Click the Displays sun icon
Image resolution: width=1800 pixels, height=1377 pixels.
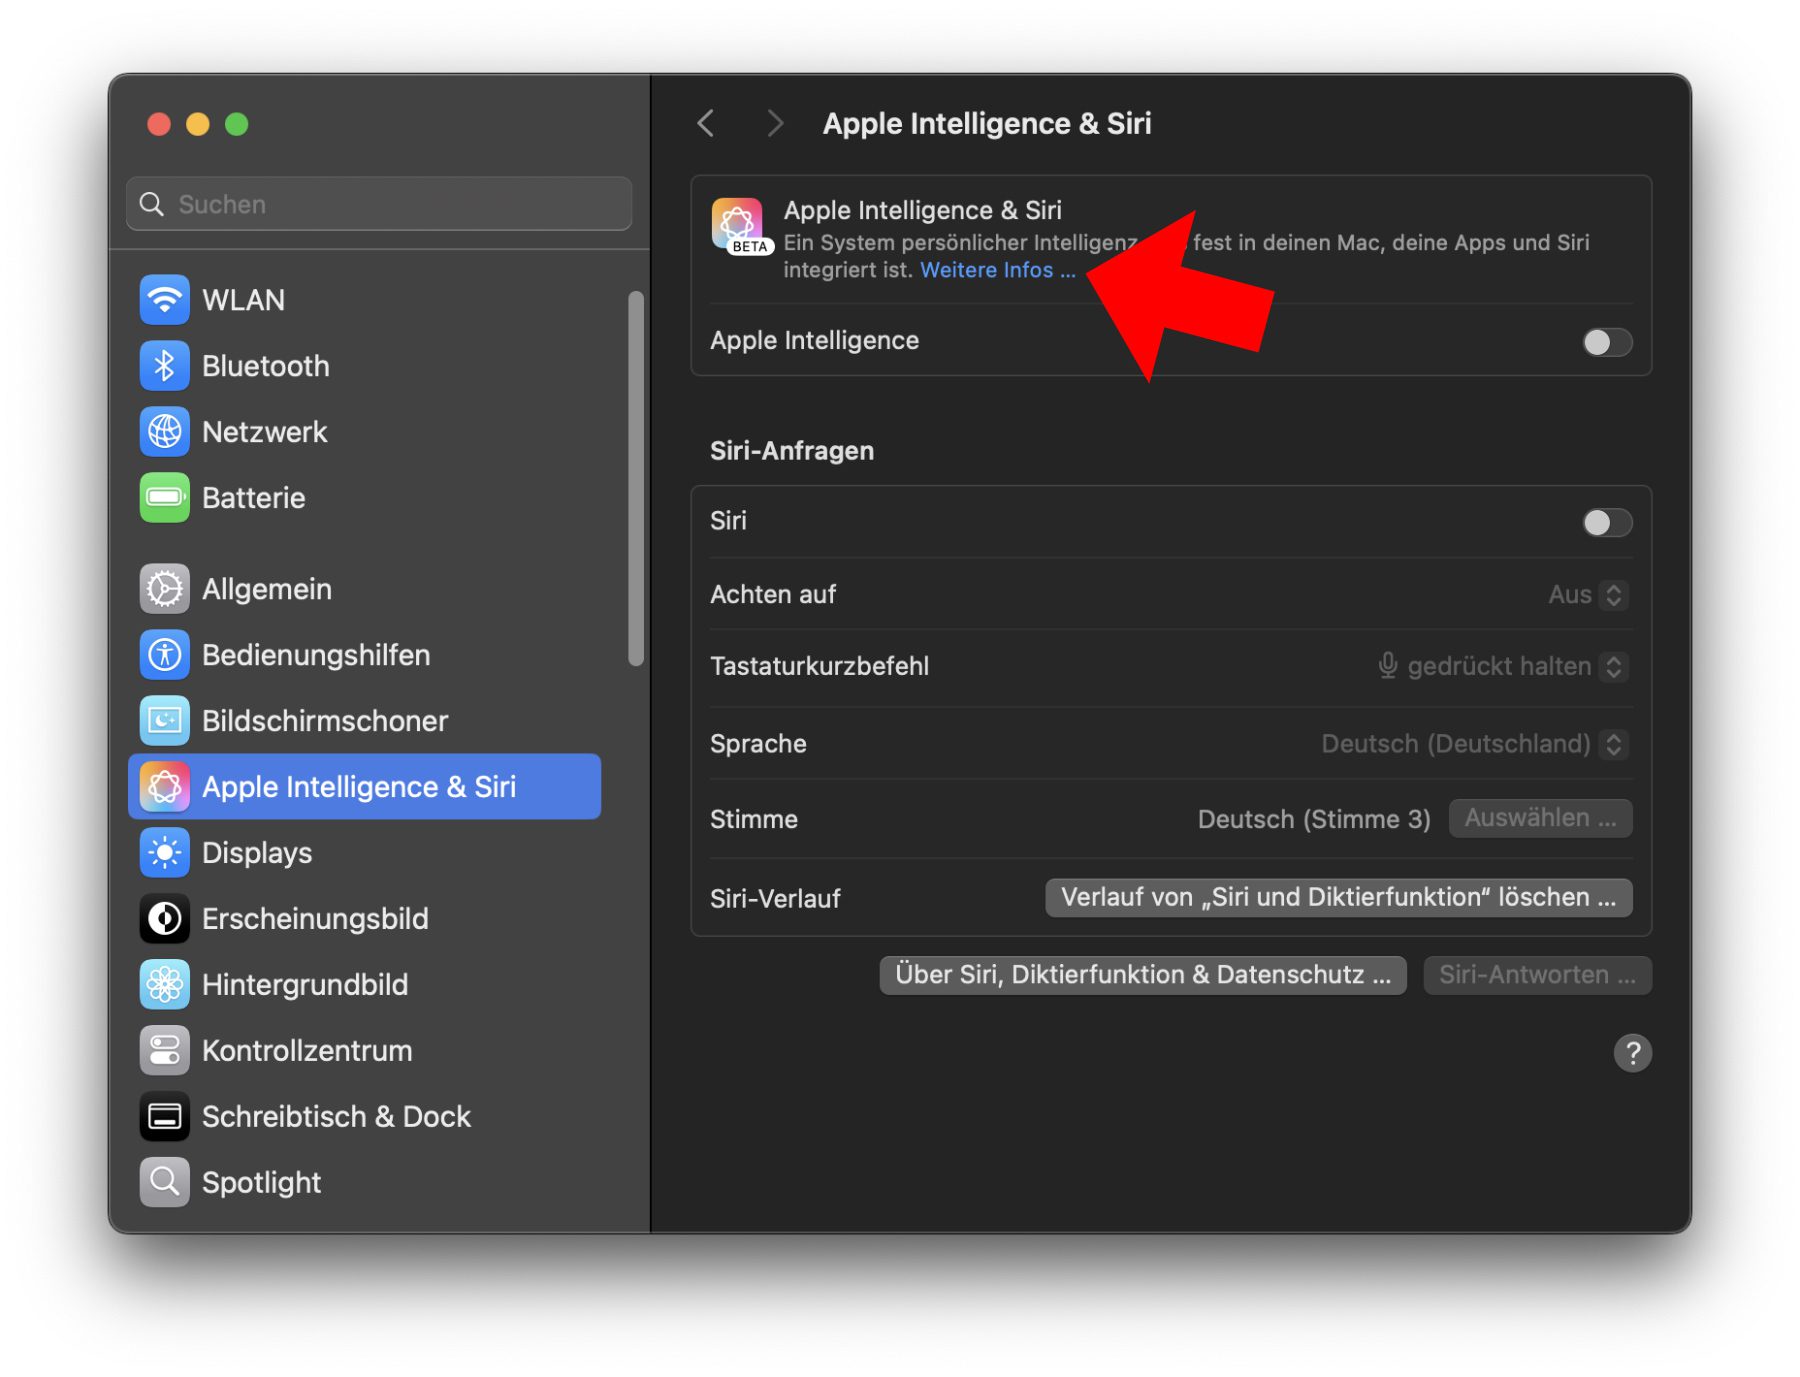164,853
